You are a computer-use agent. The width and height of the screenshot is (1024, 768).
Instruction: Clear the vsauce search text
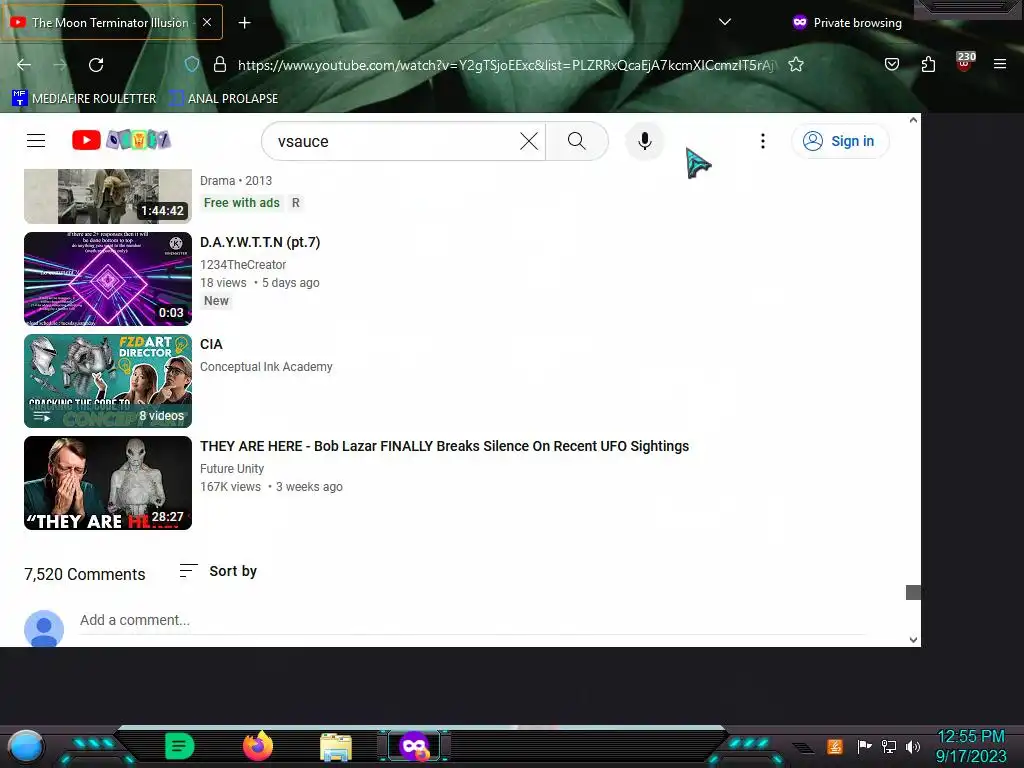click(529, 141)
